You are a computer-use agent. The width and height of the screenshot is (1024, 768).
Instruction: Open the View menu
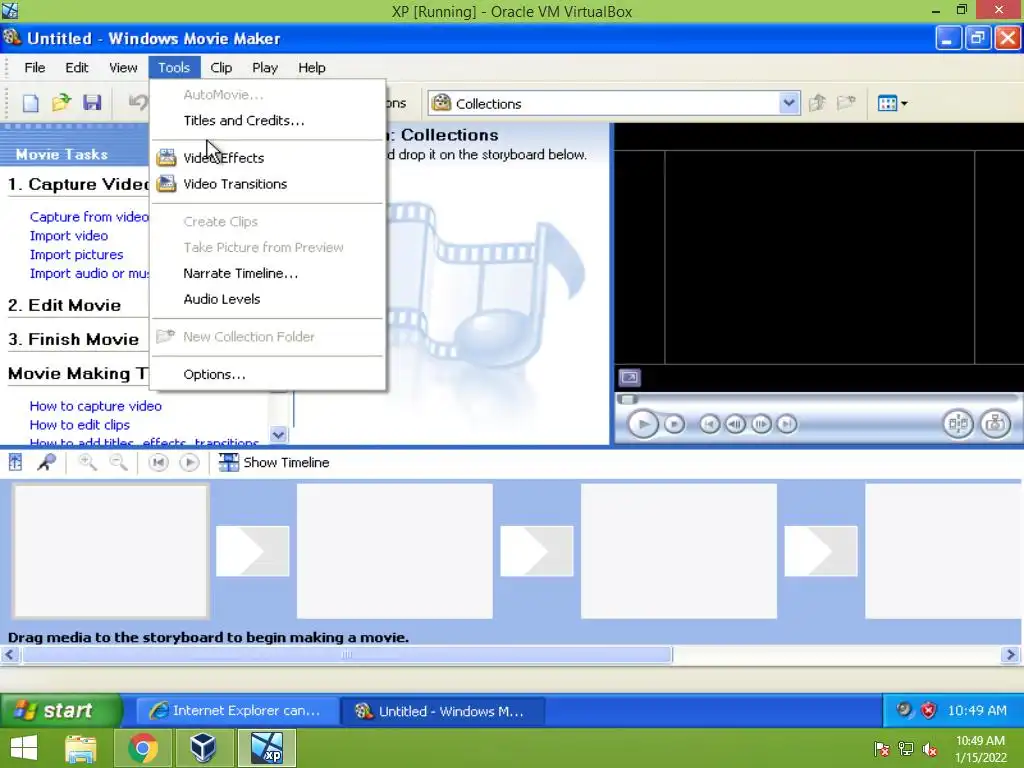point(123,67)
